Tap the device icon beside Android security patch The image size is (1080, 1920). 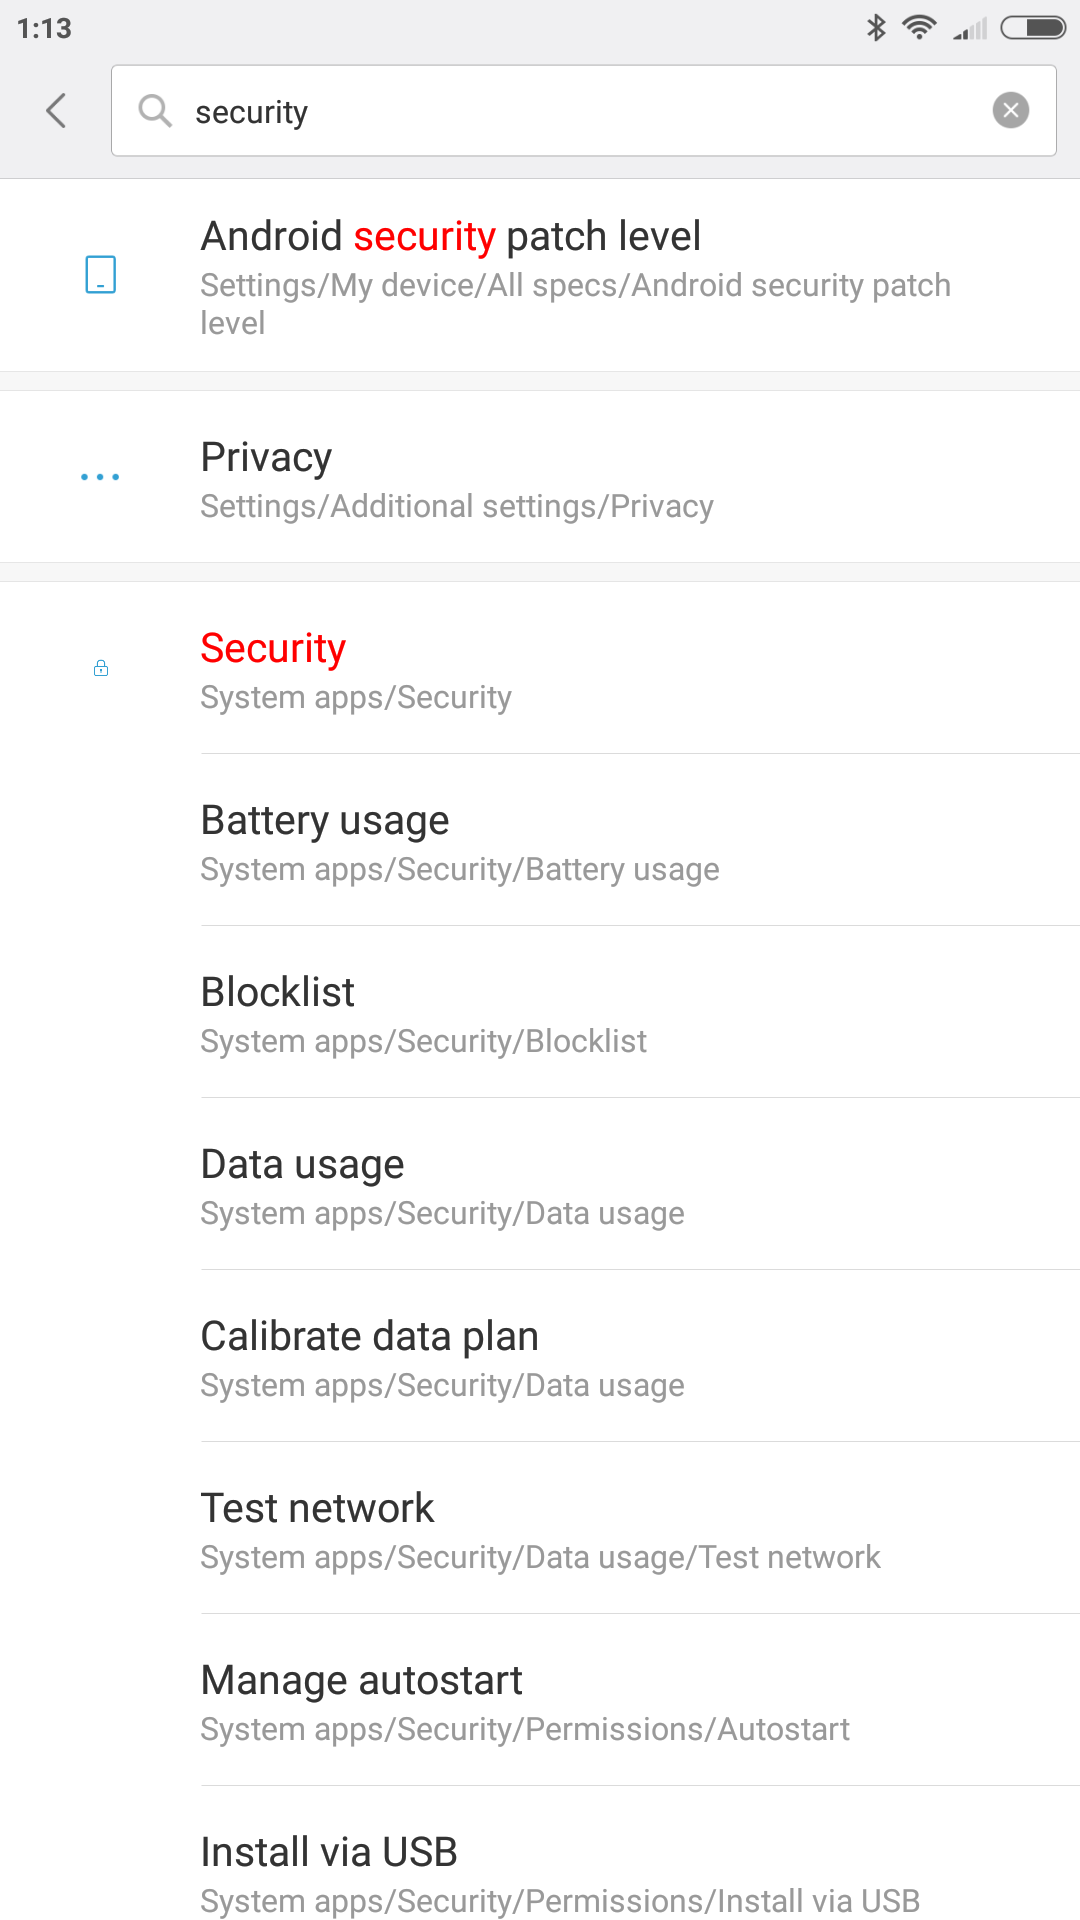coord(101,274)
